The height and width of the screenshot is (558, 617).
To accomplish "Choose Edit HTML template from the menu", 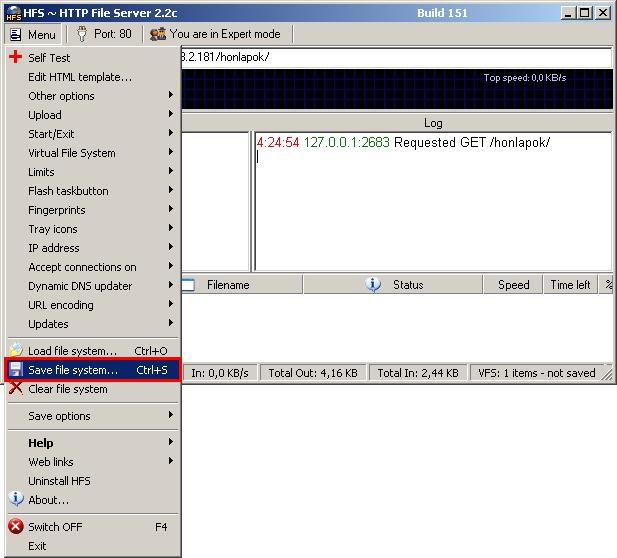I will click(93, 77).
